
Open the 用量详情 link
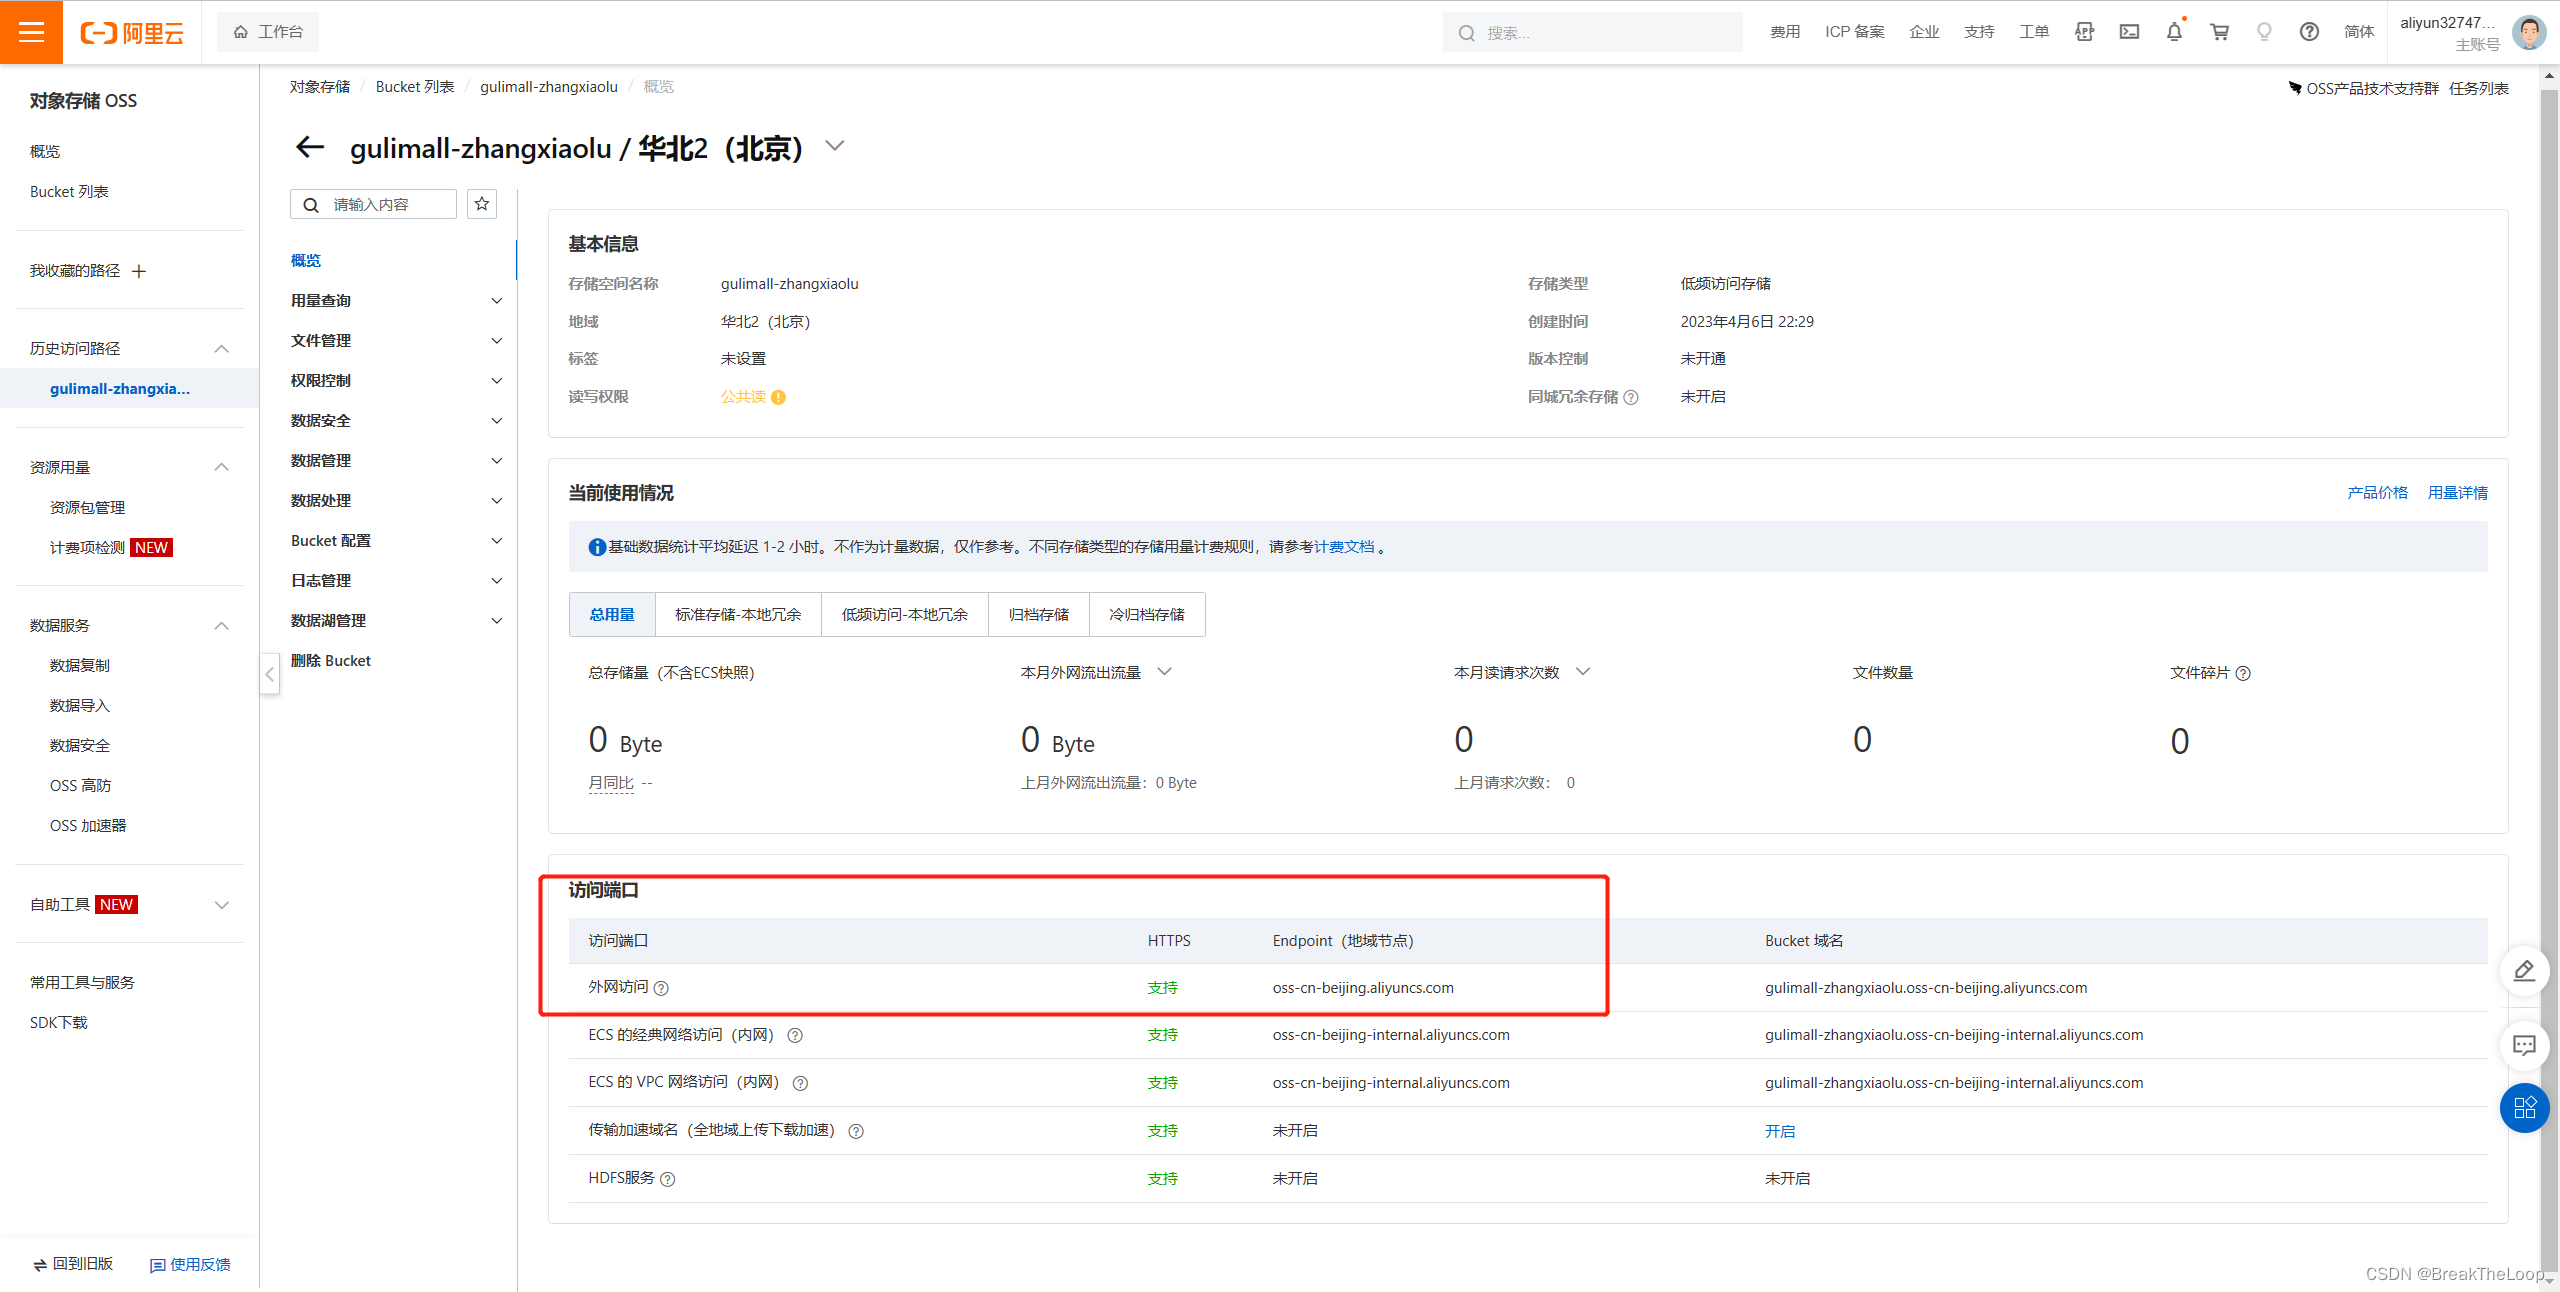click(x=2457, y=493)
